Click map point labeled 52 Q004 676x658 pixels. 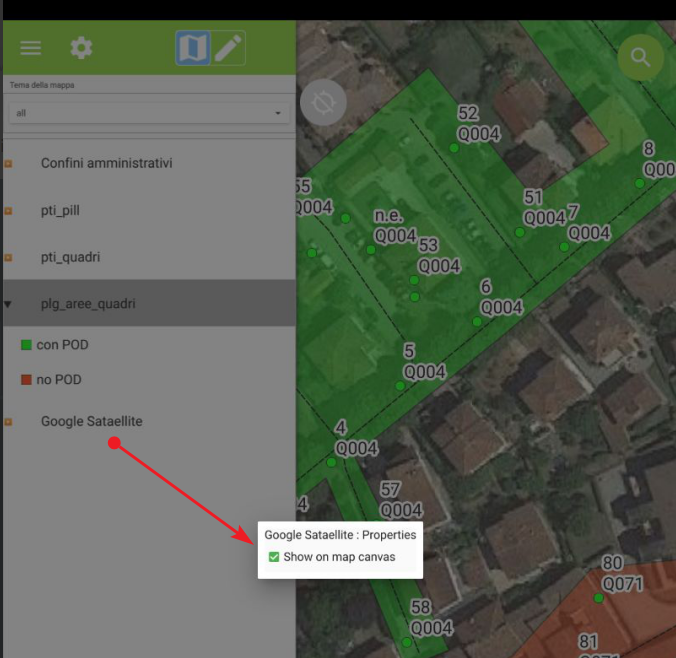454,147
